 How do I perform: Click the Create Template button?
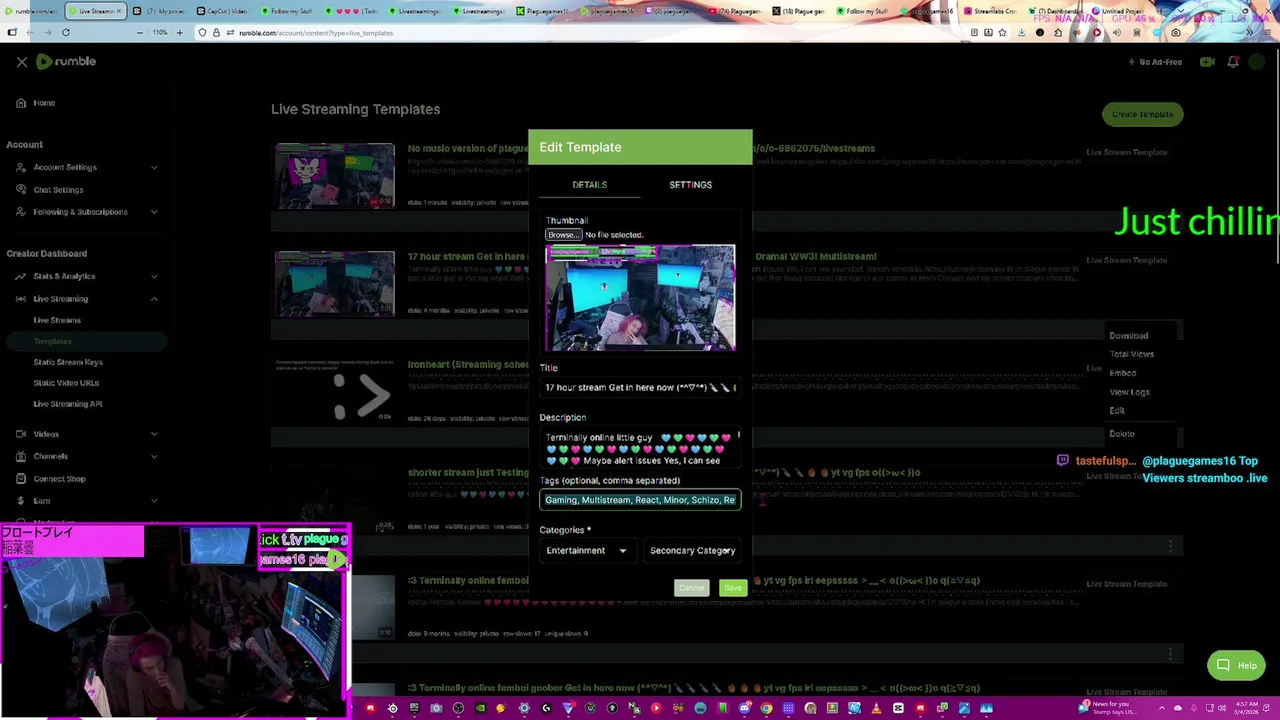1142,114
